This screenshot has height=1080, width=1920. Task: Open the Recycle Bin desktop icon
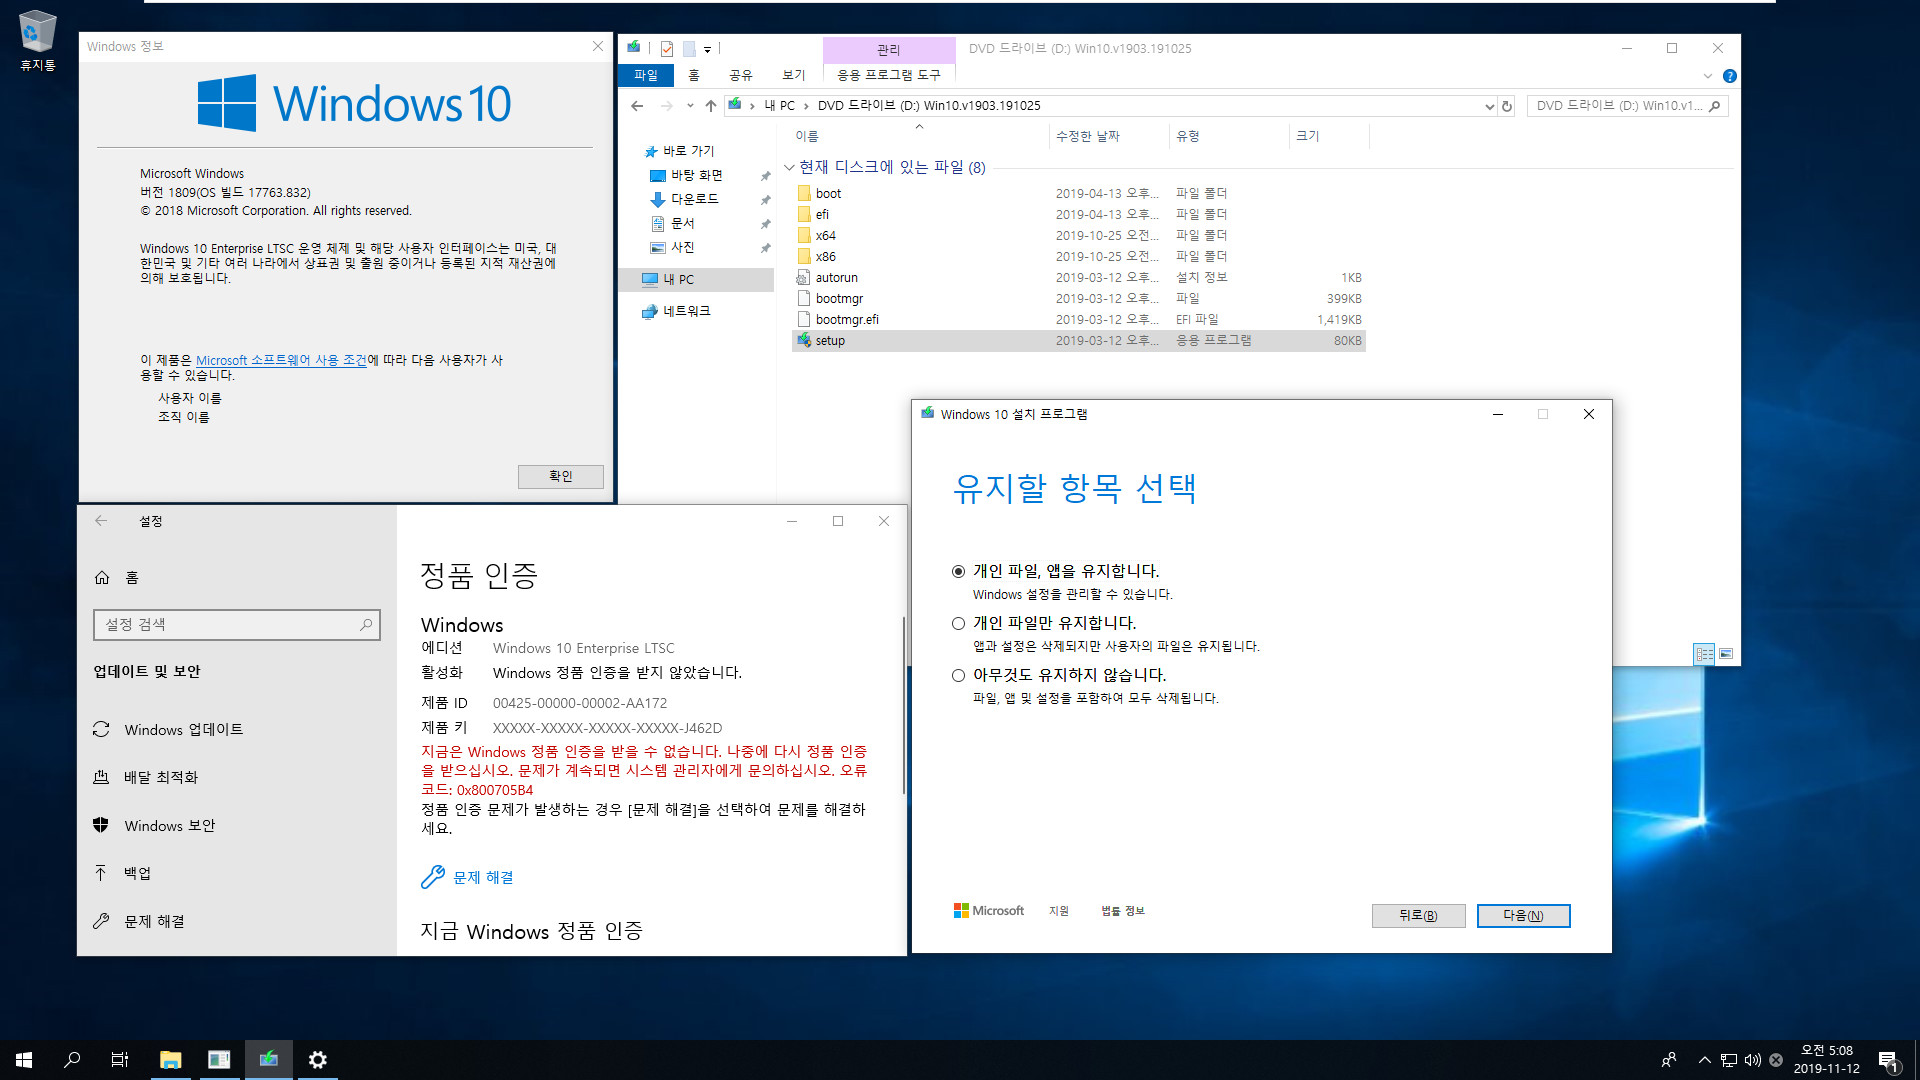click(x=37, y=40)
